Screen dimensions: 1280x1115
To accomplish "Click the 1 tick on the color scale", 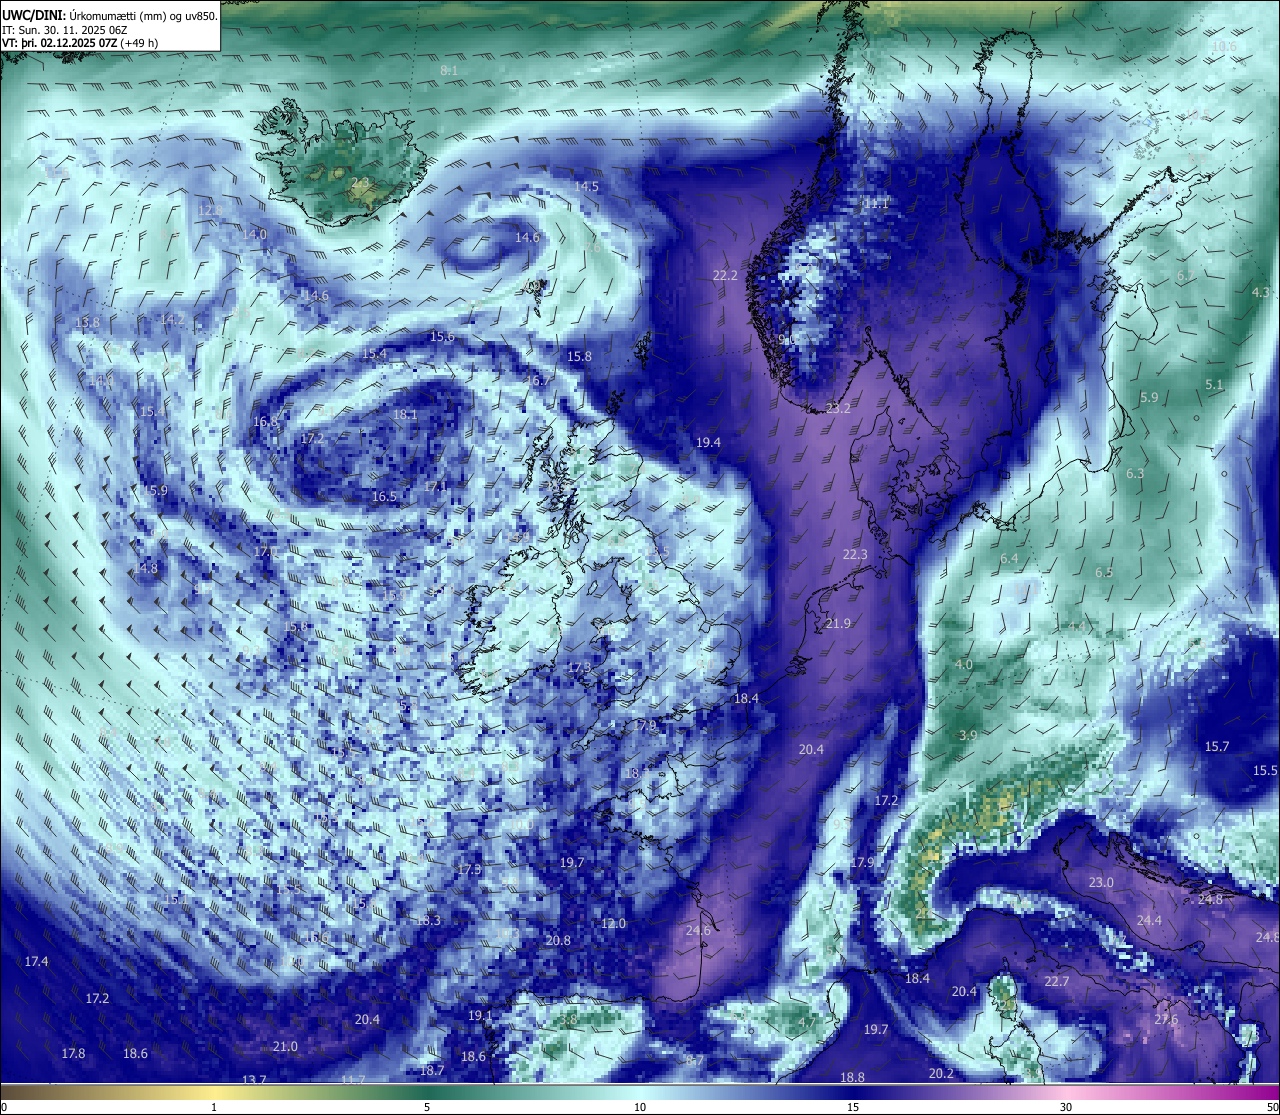I will click(214, 1107).
